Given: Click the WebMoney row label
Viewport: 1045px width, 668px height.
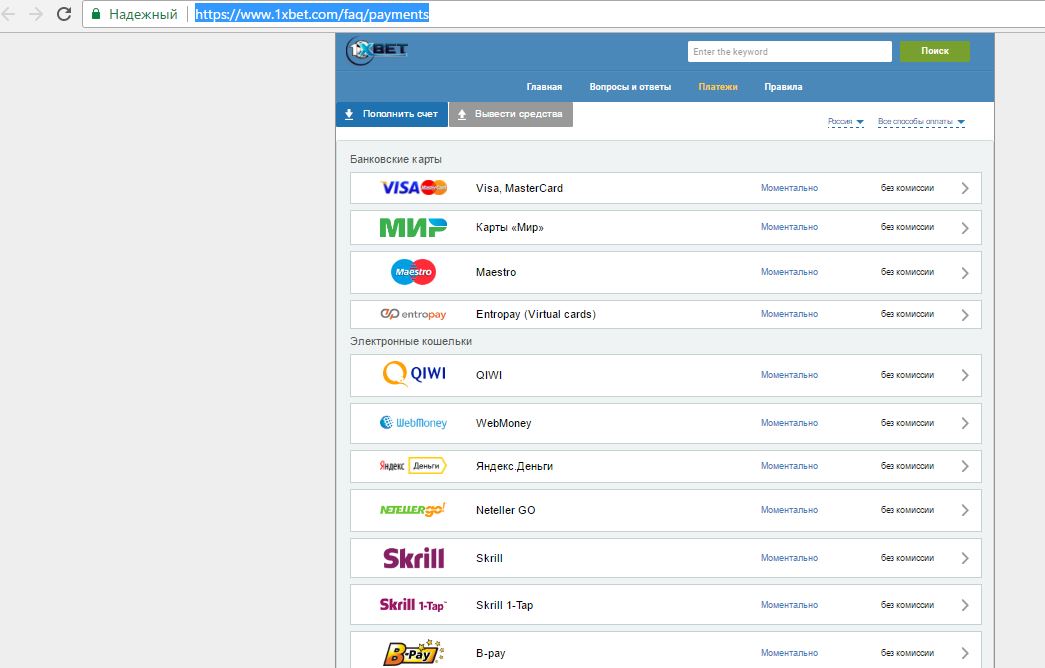Looking at the screenshot, I should click(x=503, y=423).
